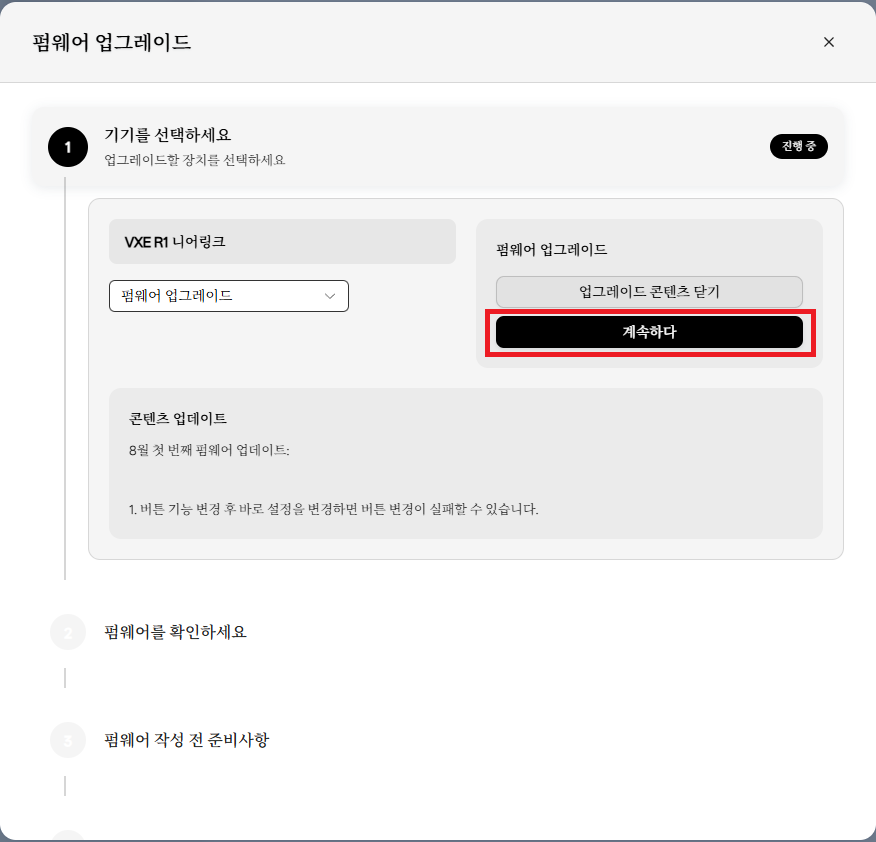Viewport: 876px width, 842px height.
Task: Open step 펌웨어 작성 전 준비사항
Action: (187, 740)
